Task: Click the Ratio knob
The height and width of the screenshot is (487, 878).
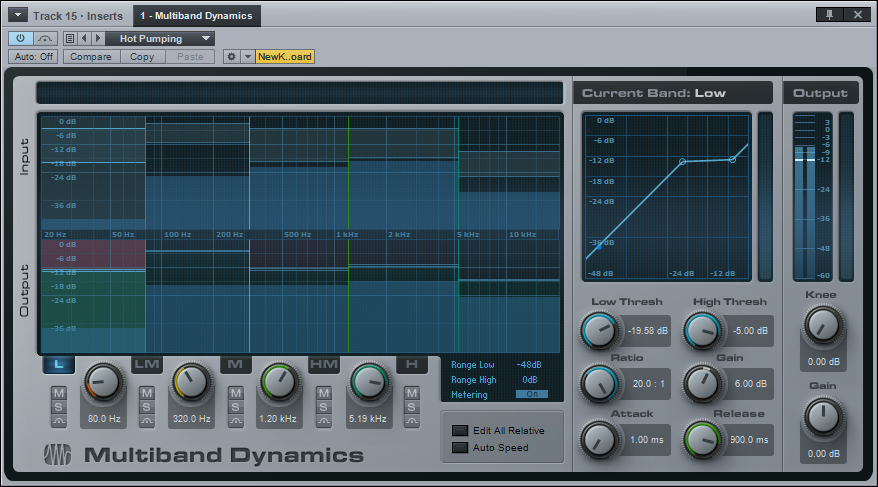Action: (599, 384)
